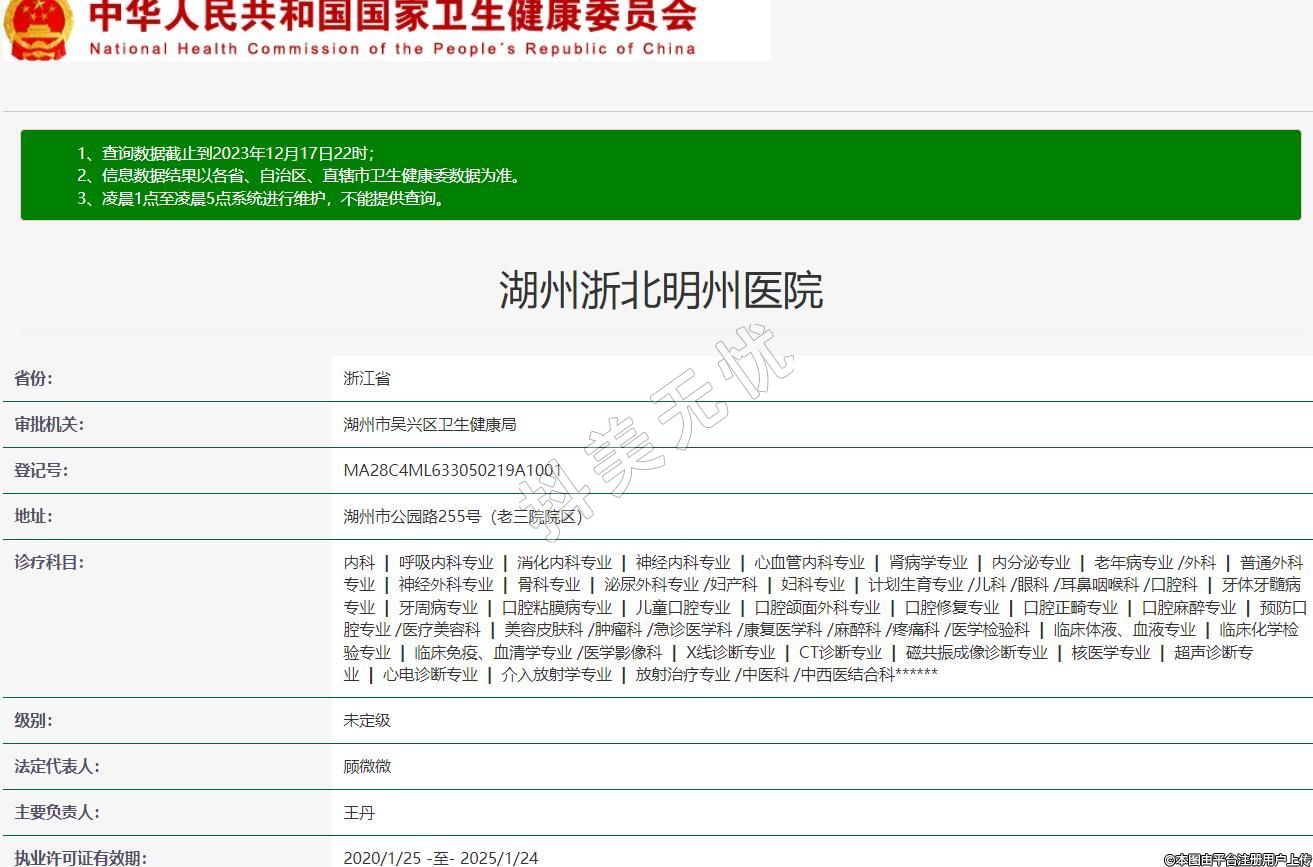The height and width of the screenshot is (867, 1313).
Task: Click the data cutoff date notice line
Action: 226,153
